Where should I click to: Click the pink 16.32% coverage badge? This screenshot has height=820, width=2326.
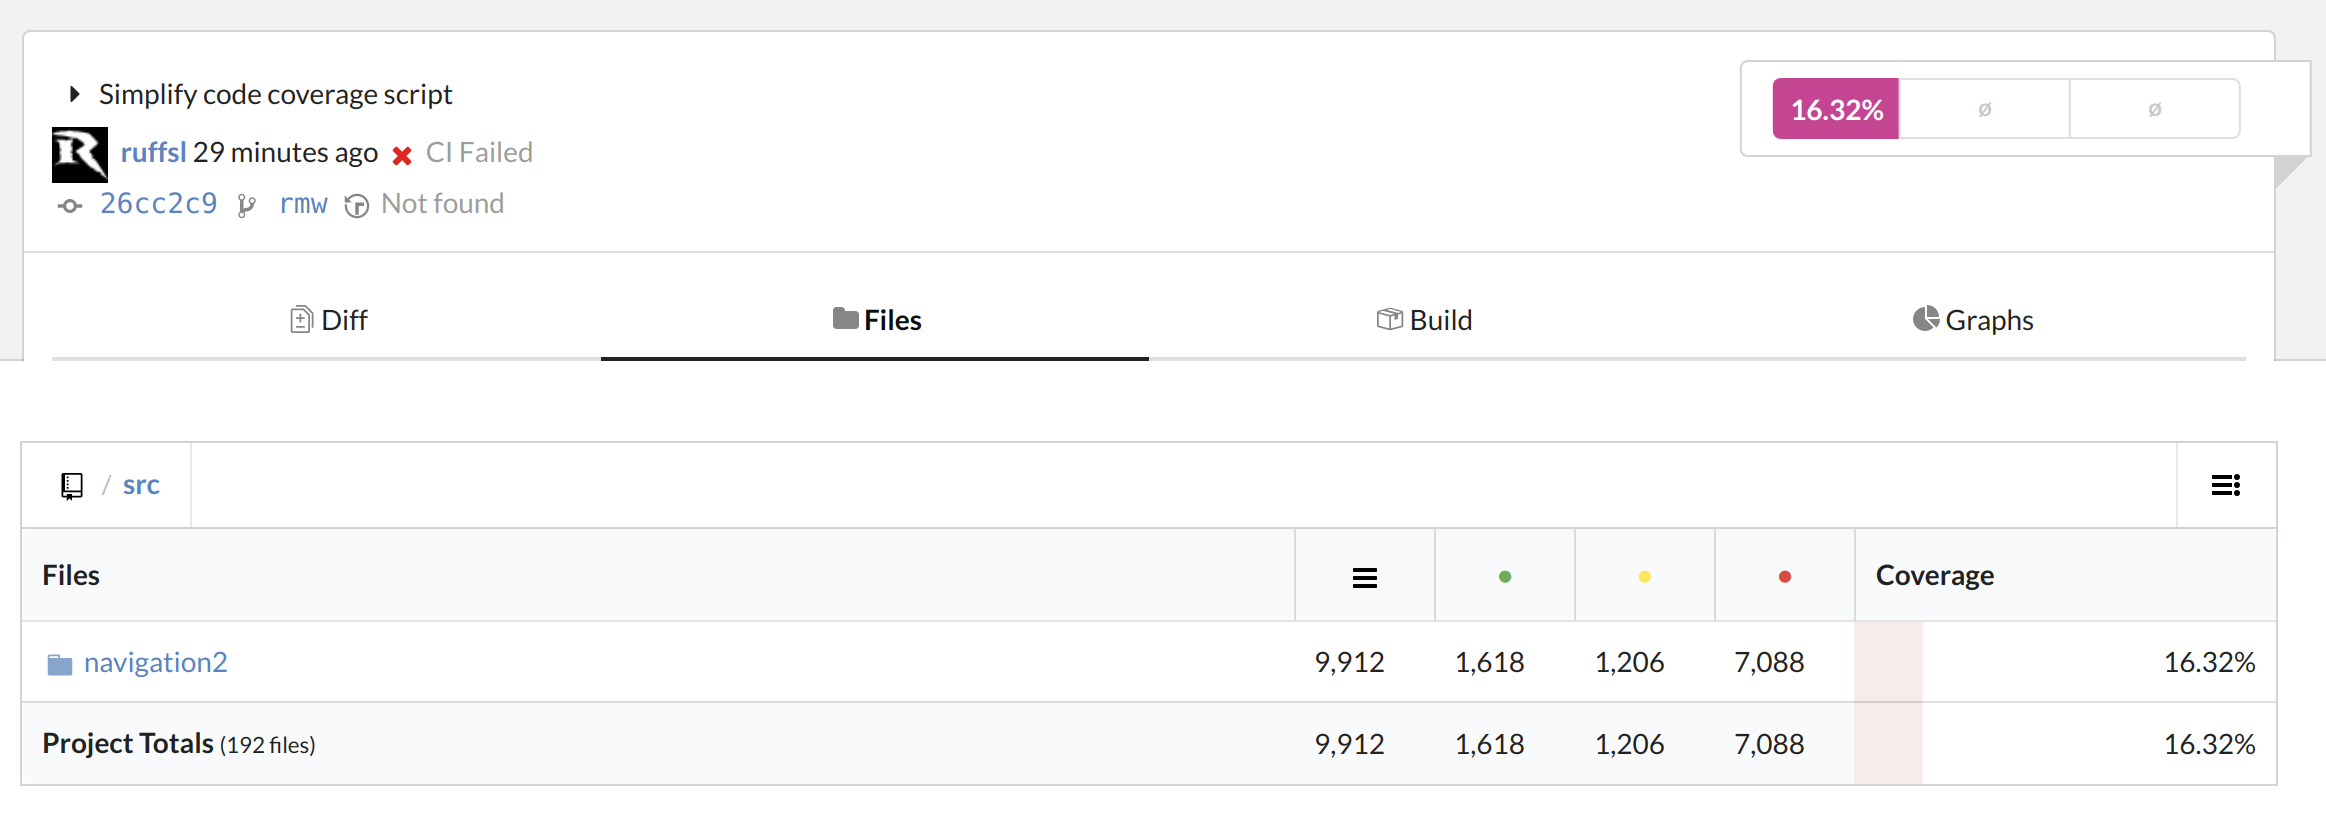[x=1835, y=108]
